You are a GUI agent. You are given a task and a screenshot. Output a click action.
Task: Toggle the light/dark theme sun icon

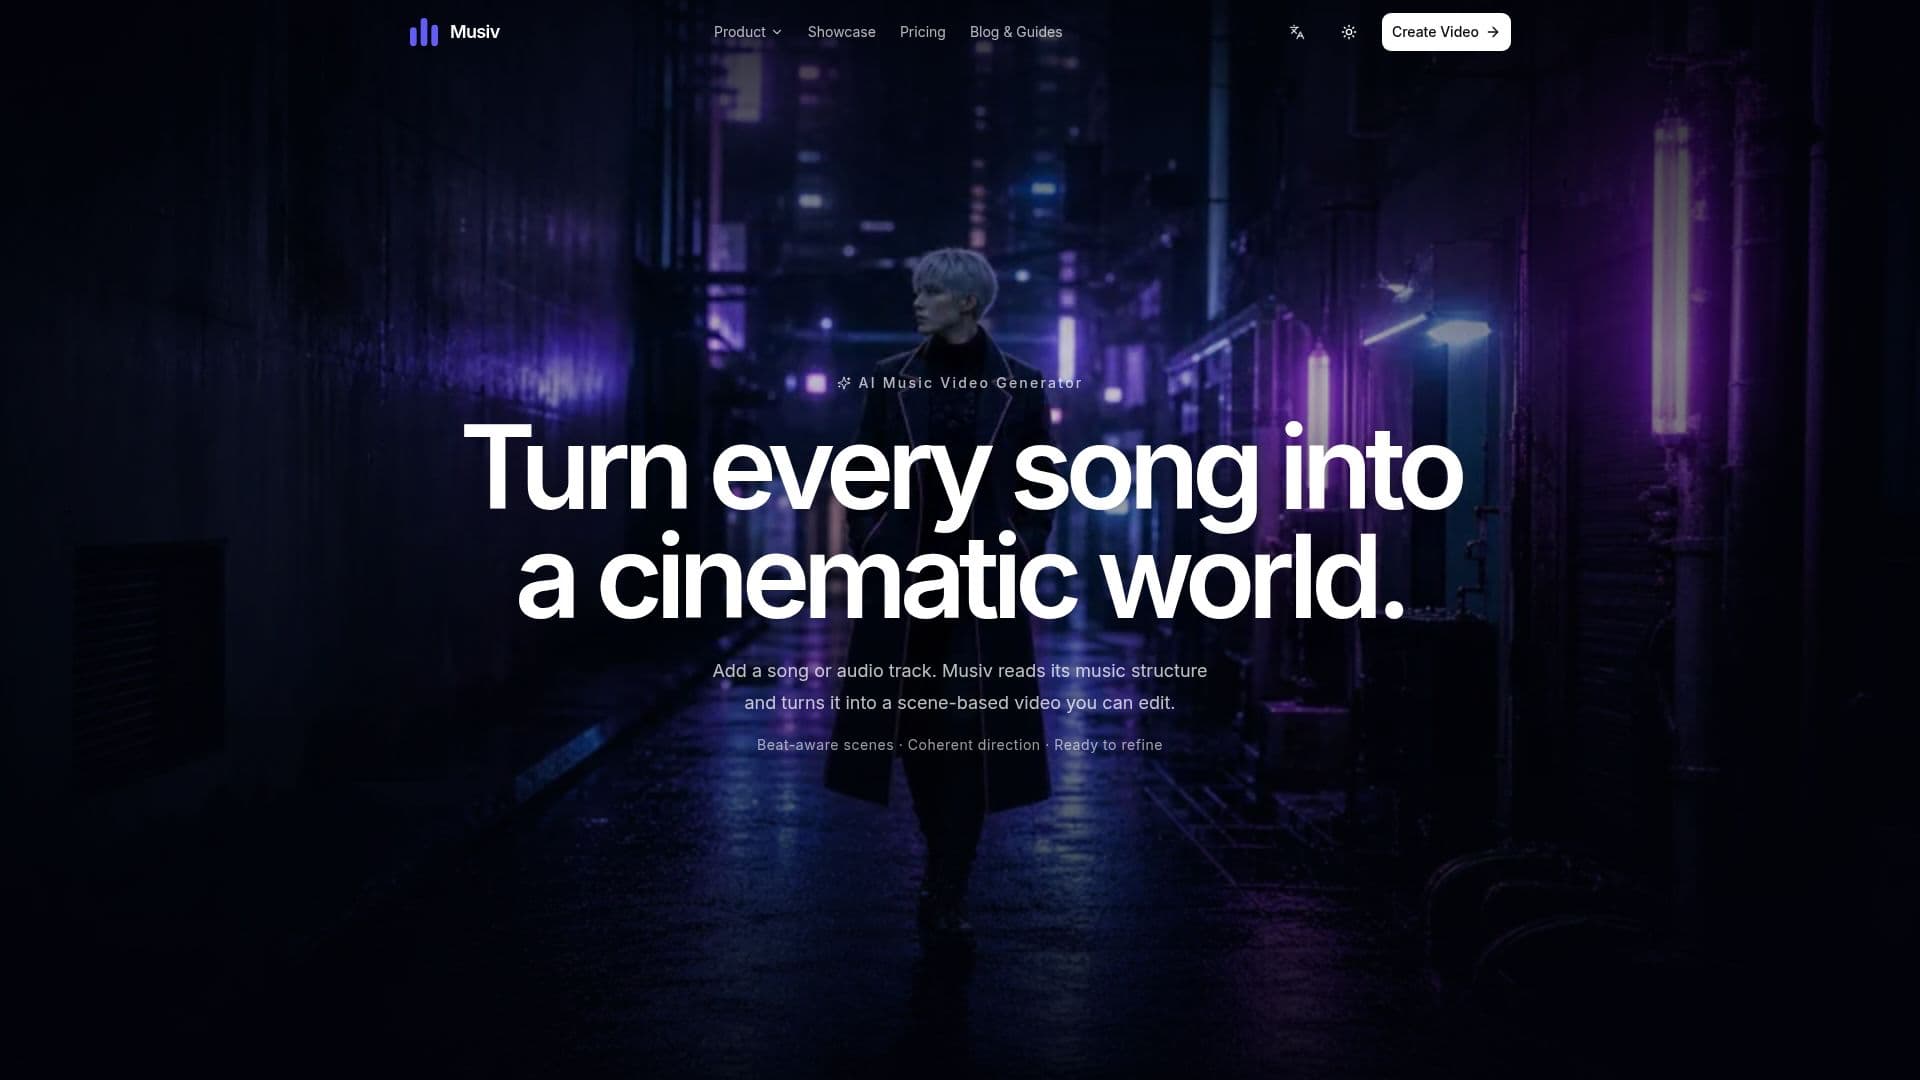click(1349, 32)
